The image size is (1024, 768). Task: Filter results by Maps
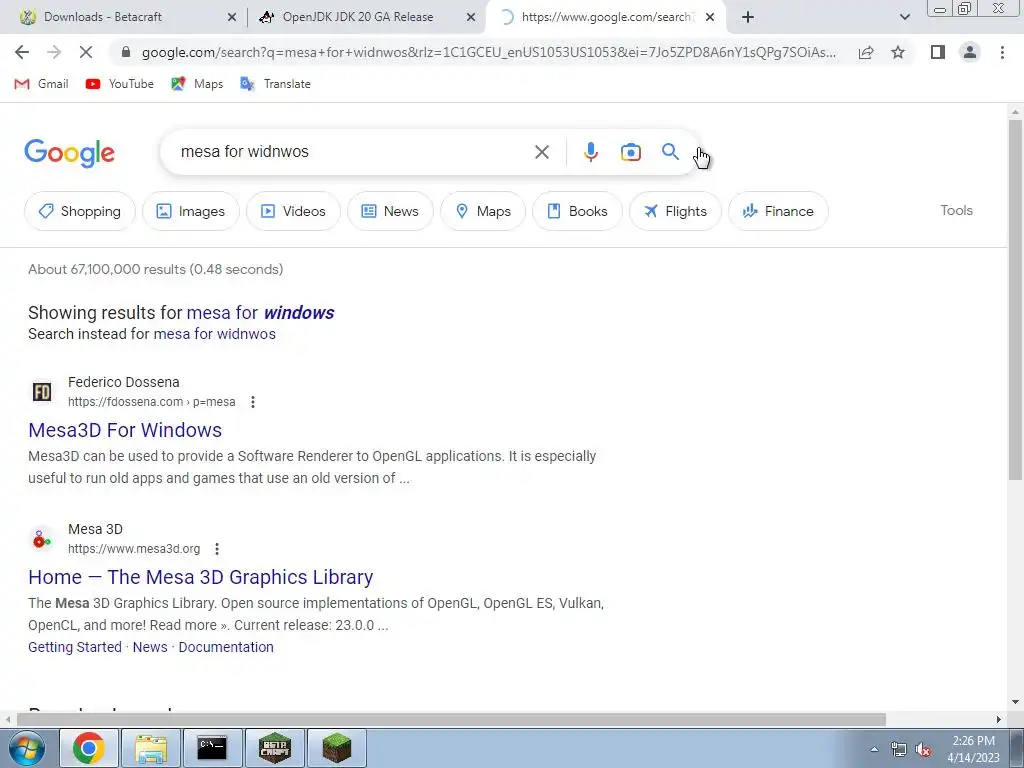[x=483, y=211]
